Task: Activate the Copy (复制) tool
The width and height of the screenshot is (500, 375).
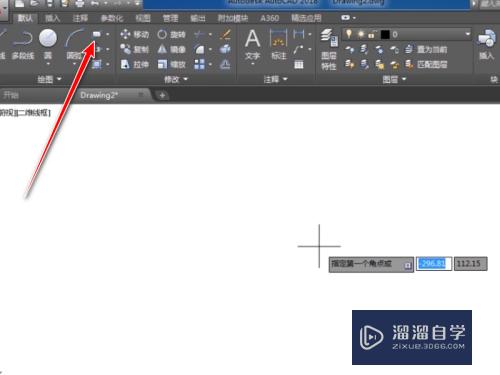Action: coord(134,49)
